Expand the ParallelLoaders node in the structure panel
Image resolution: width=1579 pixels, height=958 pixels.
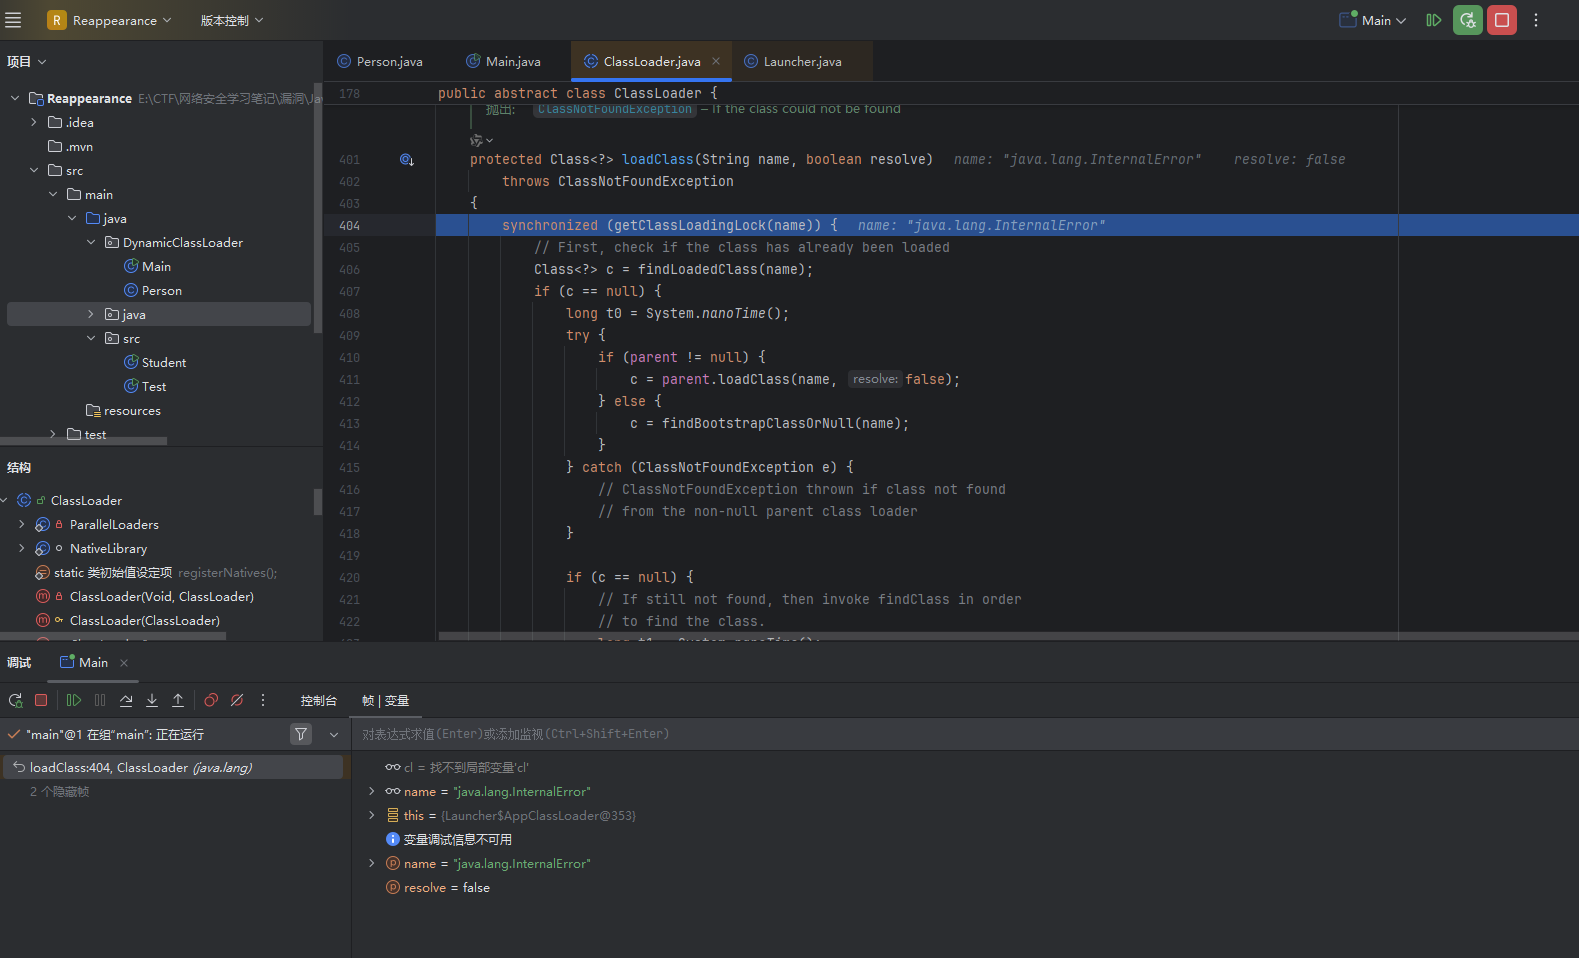click(22, 525)
